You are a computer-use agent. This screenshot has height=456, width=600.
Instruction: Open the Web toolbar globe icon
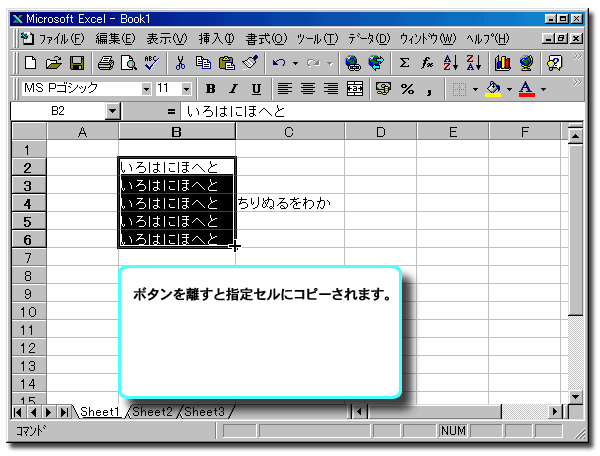click(376, 63)
